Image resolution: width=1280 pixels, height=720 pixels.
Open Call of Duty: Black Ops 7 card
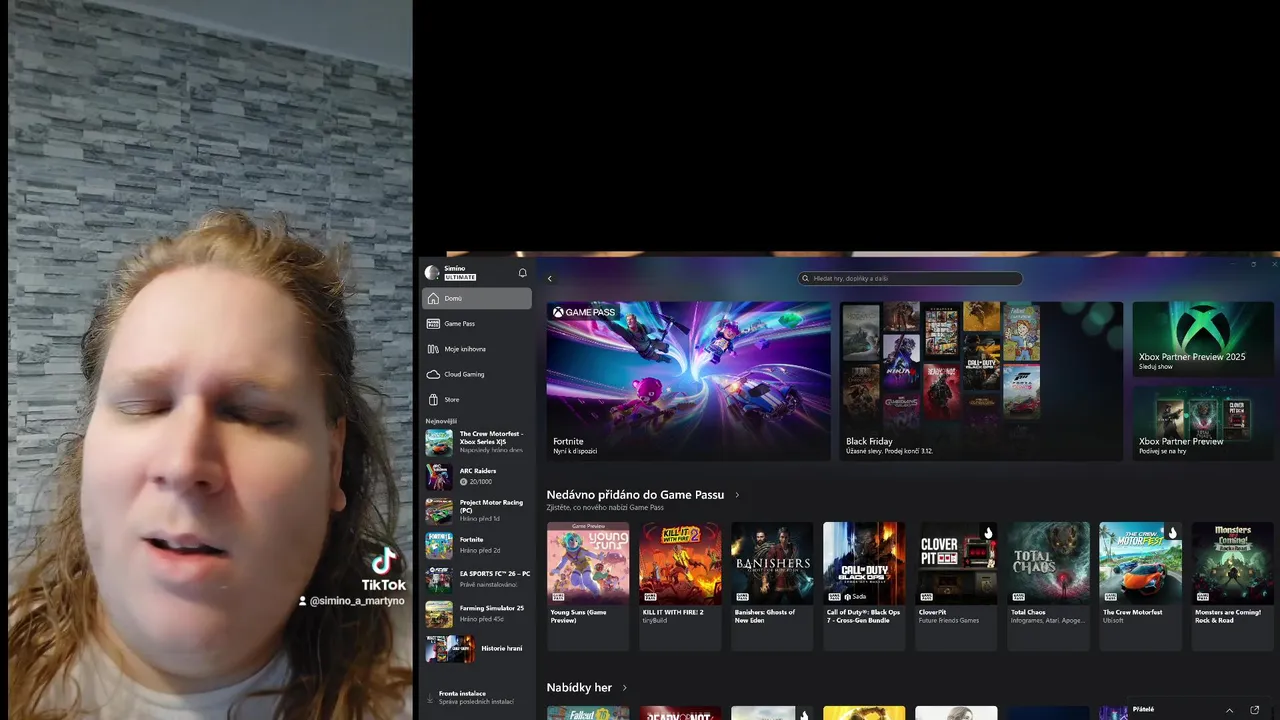864,586
